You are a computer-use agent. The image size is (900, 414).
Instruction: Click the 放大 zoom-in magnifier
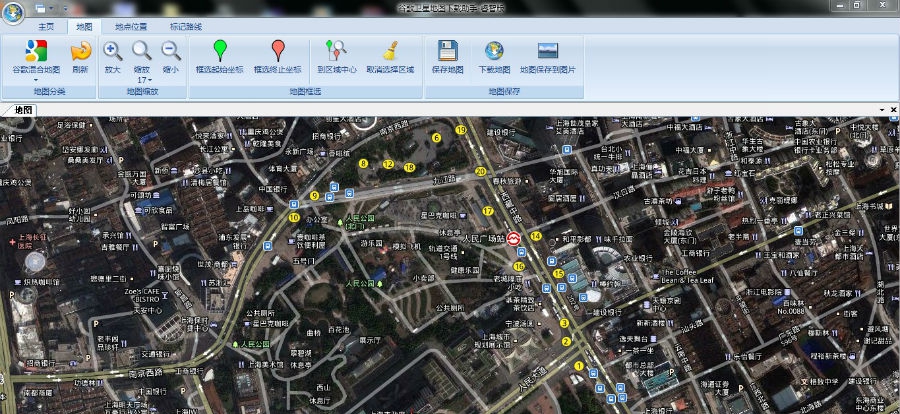pos(113,51)
